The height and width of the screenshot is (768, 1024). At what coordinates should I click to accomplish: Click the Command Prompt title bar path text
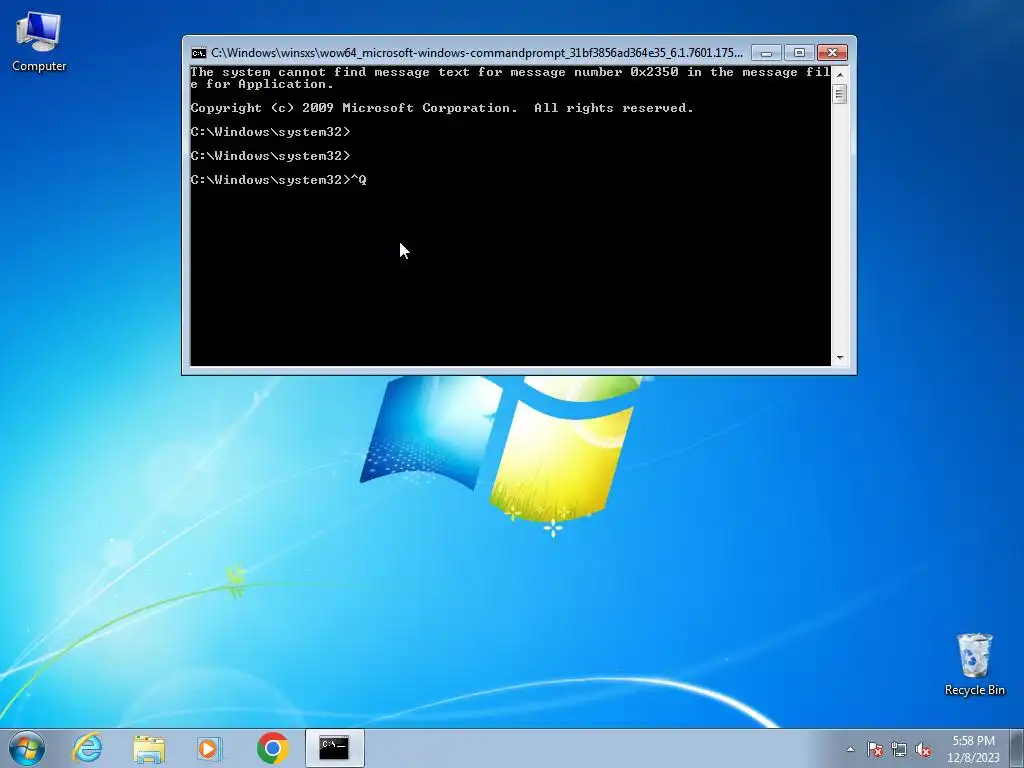tap(477, 53)
